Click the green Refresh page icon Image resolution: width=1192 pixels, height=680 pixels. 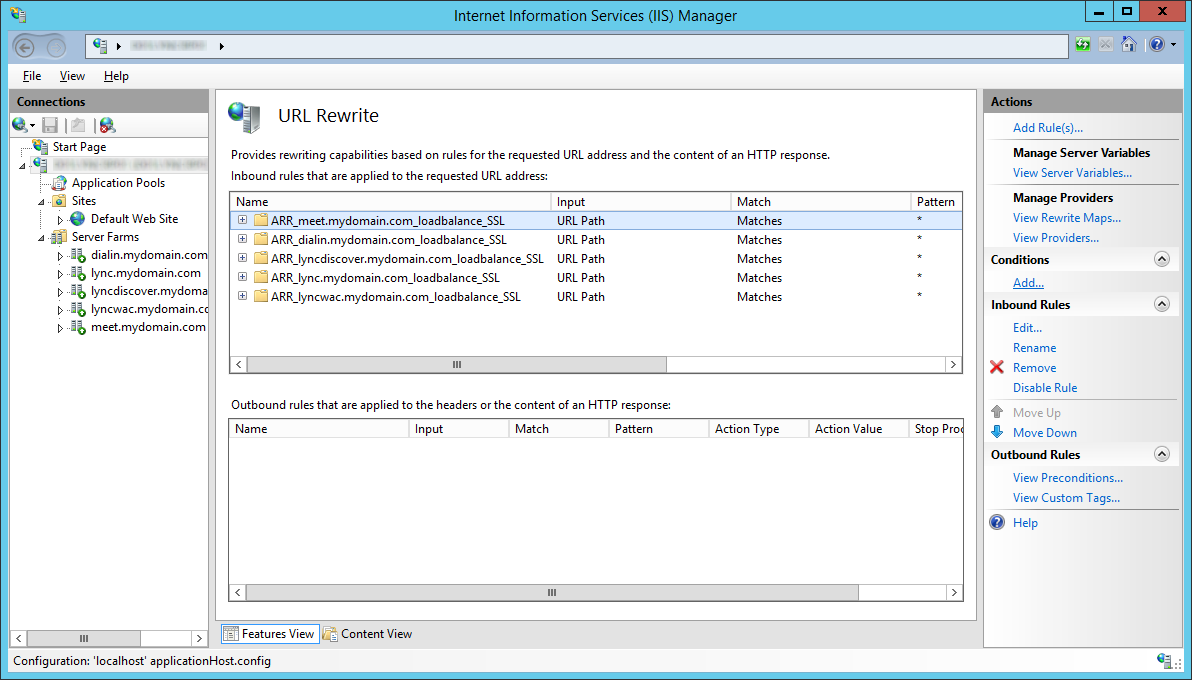1083,45
